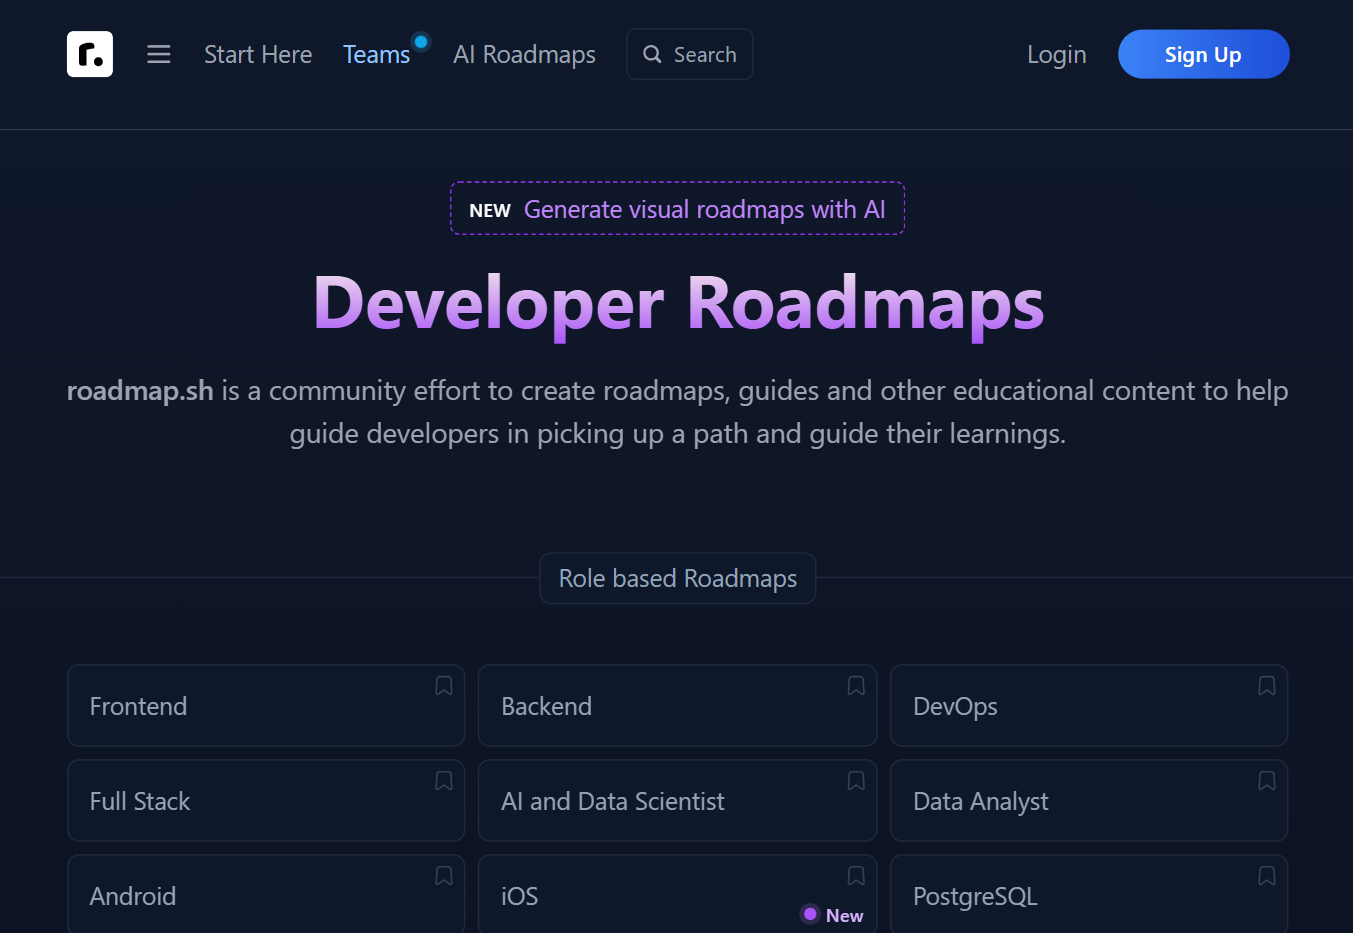Open the DevOps roadmap card

(1089, 706)
